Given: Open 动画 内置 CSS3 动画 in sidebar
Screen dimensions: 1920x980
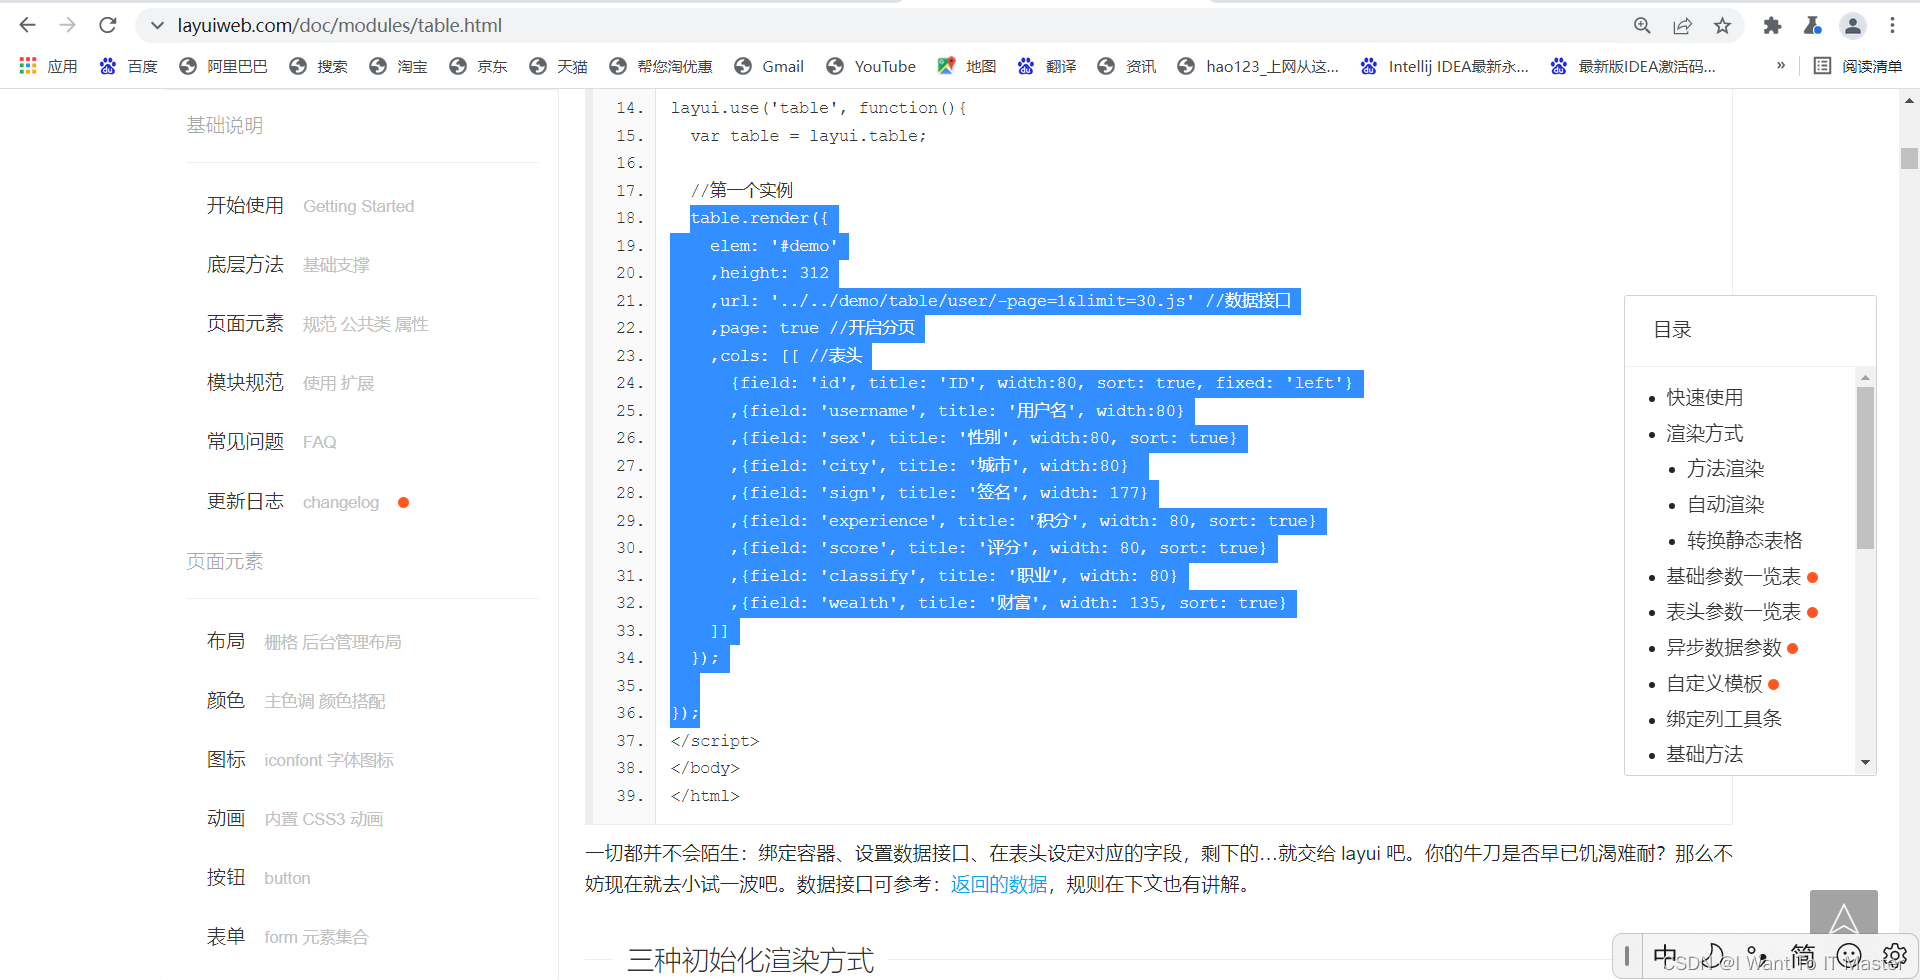Looking at the screenshot, I should point(295,819).
